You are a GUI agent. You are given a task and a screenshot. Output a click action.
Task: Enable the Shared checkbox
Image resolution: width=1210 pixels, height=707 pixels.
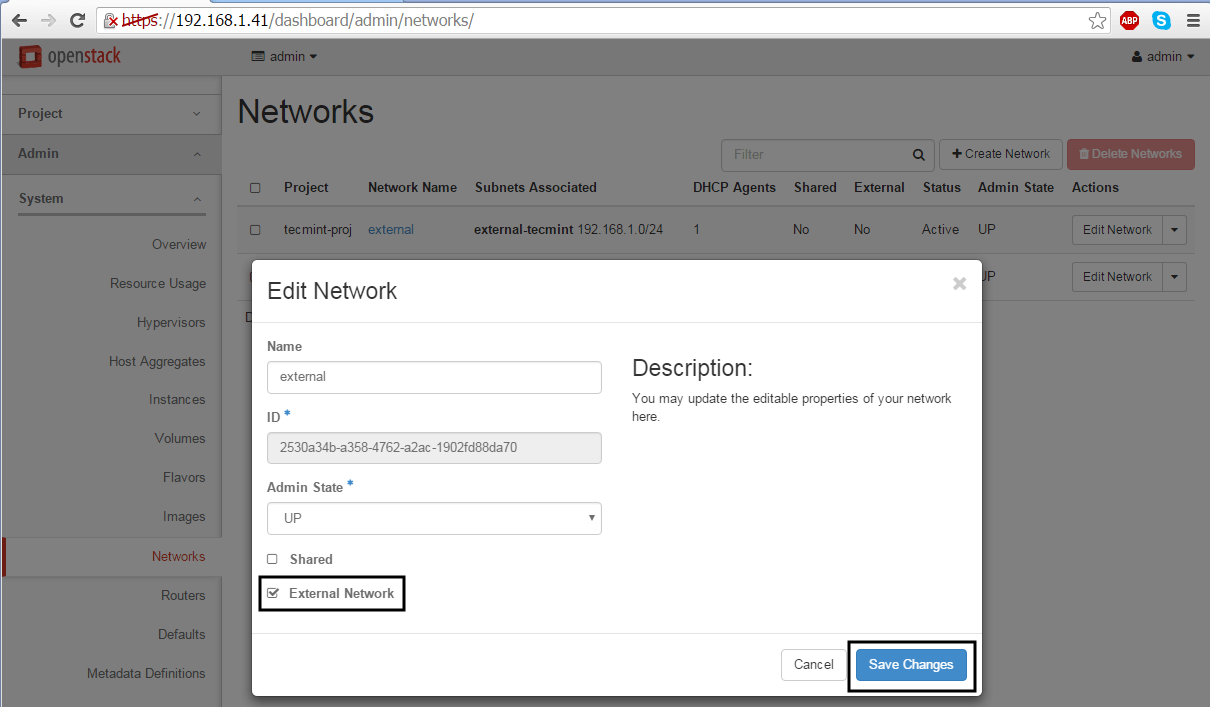272,559
